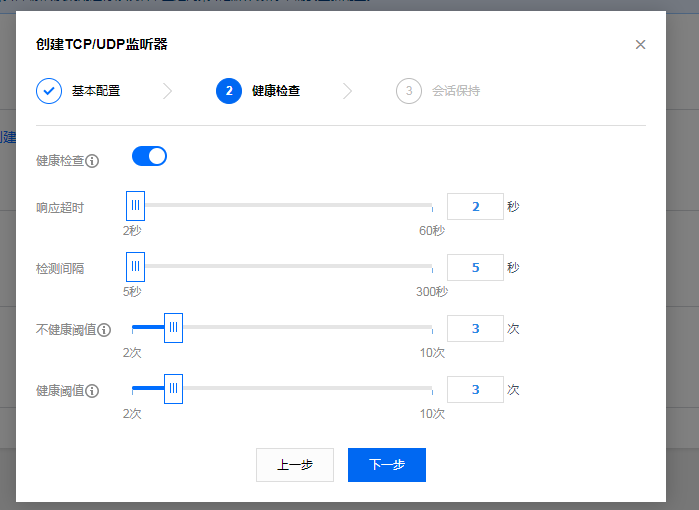Image resolution: width=699 pixels, height=510 pixels.
Task: Click 10次 label under 健康阈值 slider
Action: pyautogui.click(x=432, y=414)
